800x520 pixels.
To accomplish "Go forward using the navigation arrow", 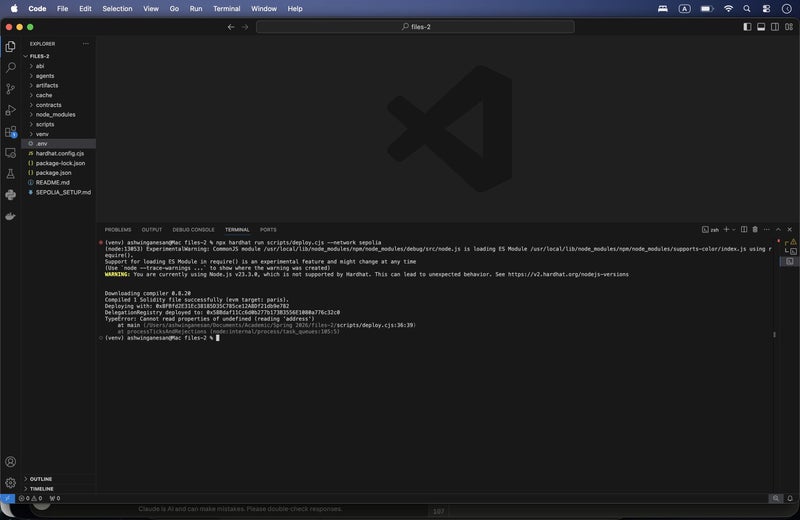I will (x=245, y=27).
